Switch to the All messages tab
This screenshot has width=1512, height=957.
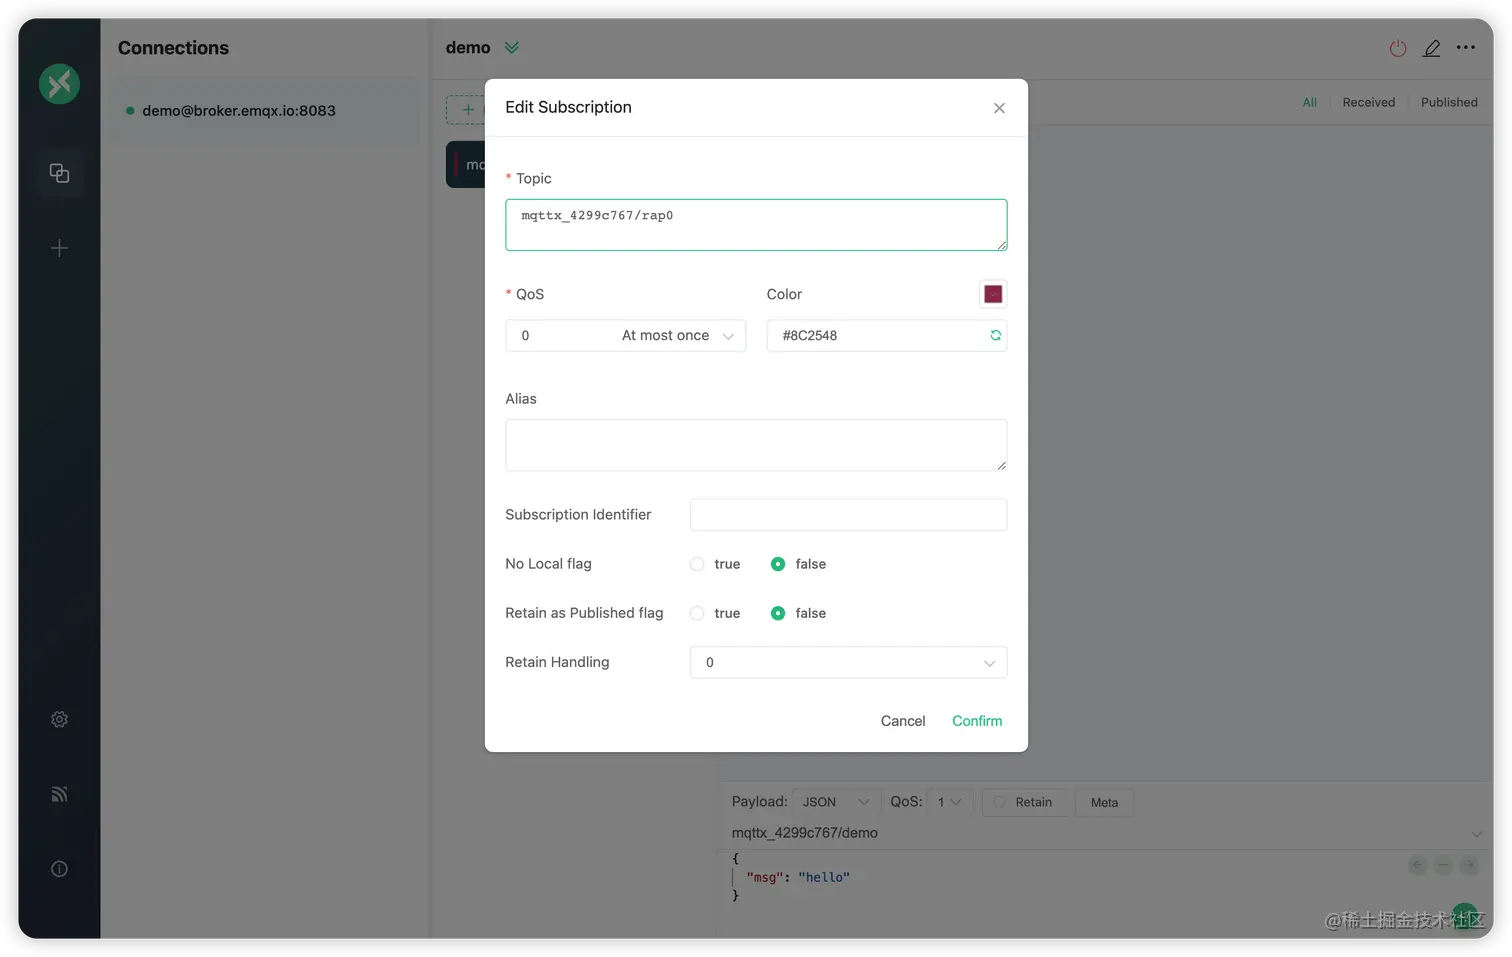1309,102
